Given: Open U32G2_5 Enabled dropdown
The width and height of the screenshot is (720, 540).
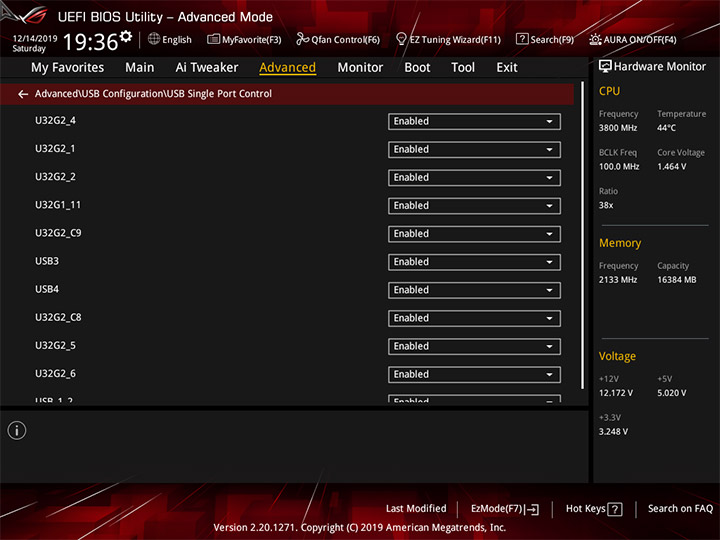Looking at the screenshot, I should [474, 347].
